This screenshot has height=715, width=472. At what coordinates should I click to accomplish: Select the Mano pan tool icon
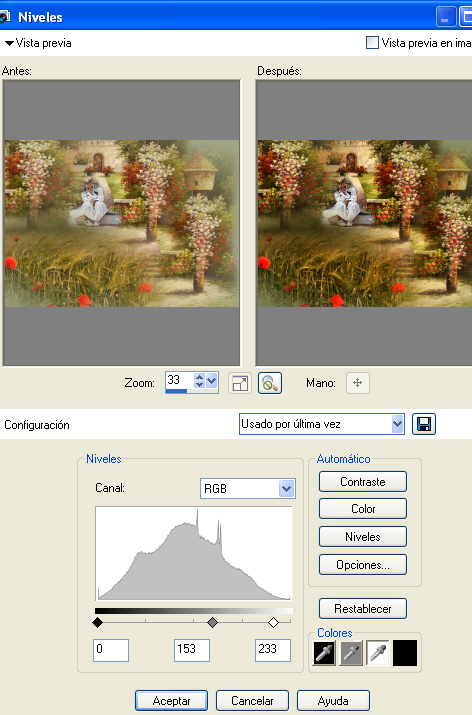(358, 383)
